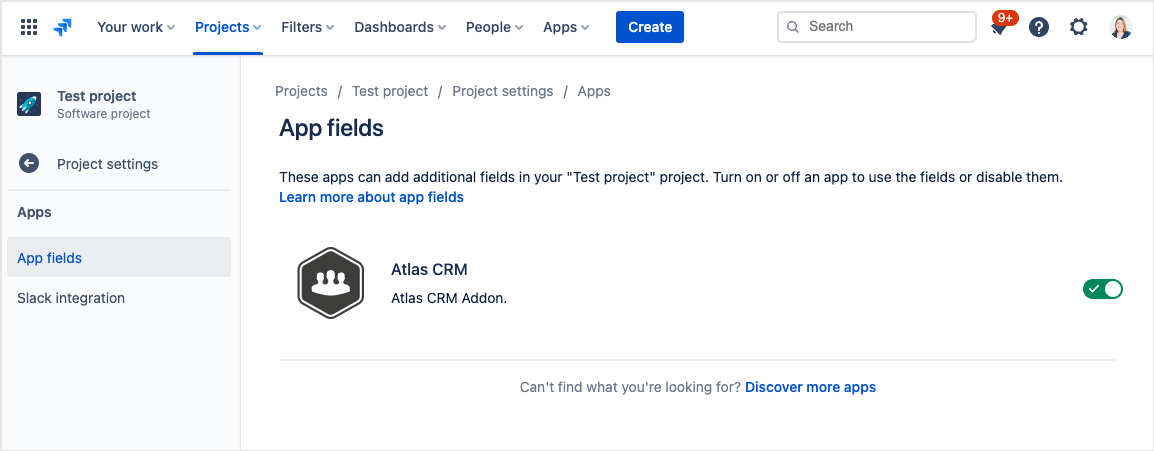
Task: Click the Test project rocket icon
Action: tap(29, 104)
